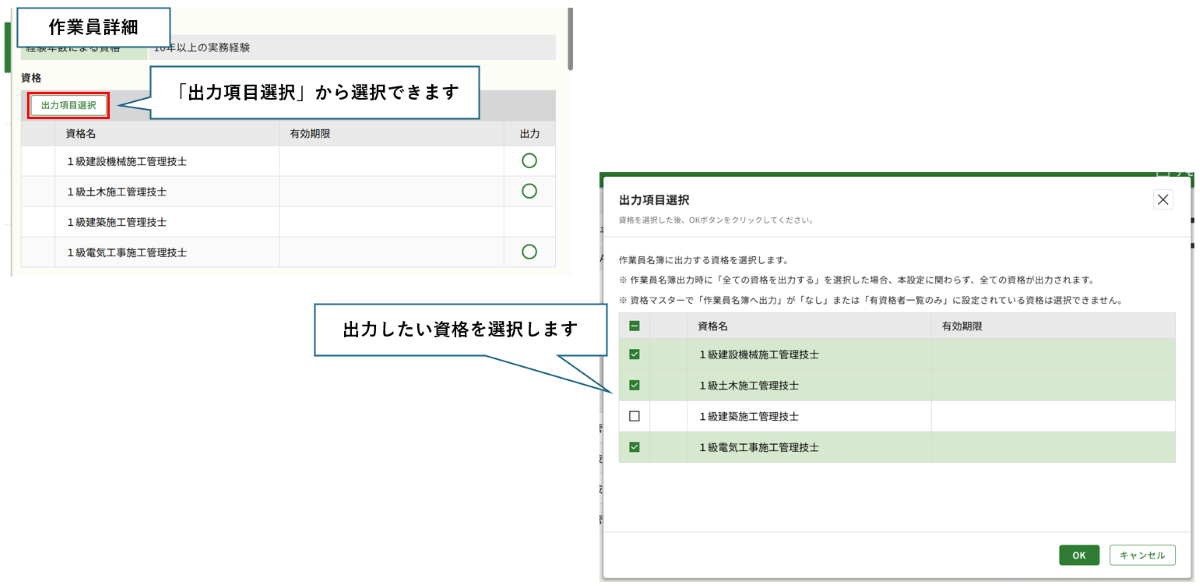Uncheck the １級電気工事施工管理技士 checkbox
The height and width of the screenshot is (586, 1200).
634,447
